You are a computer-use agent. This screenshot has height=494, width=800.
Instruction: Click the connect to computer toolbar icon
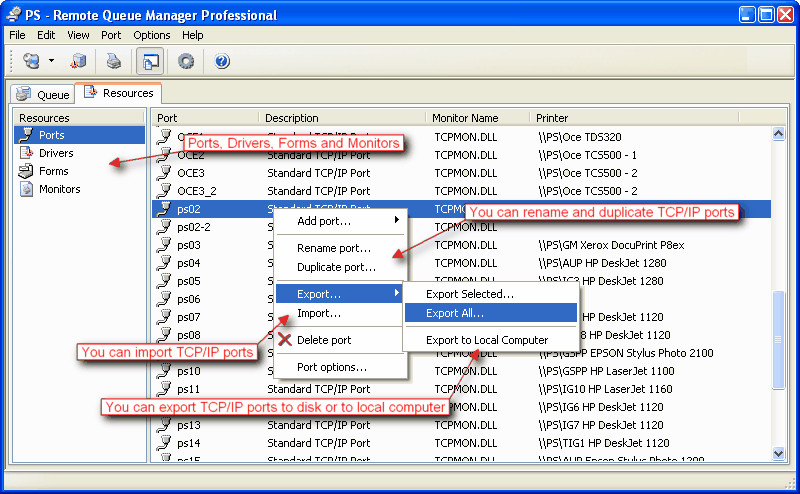31,61
